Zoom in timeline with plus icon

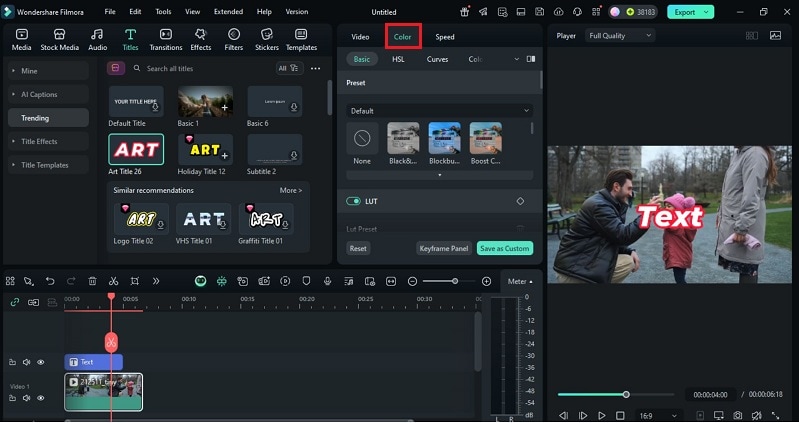coord(487,281)
